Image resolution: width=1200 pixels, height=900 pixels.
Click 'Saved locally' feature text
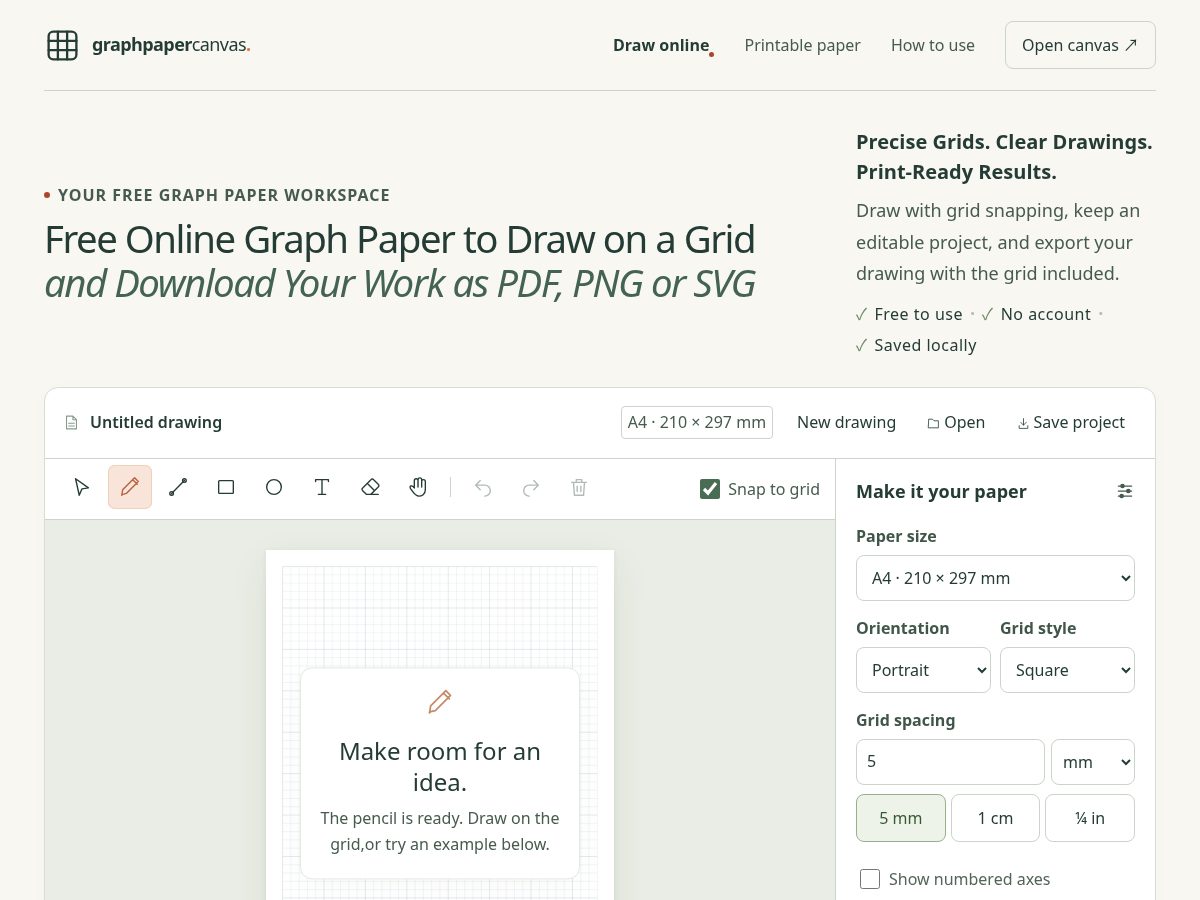(925, 345)
